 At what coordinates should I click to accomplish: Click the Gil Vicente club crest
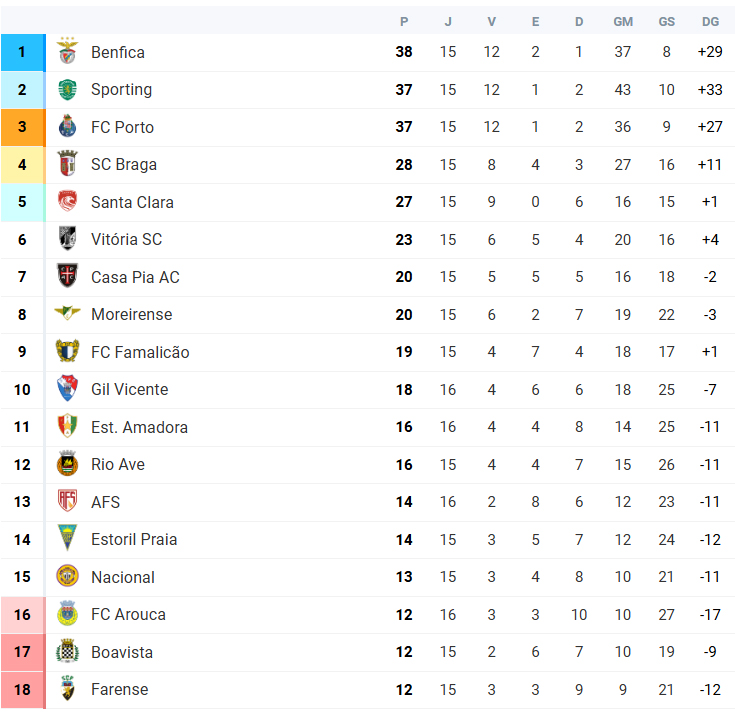[68, 388]
